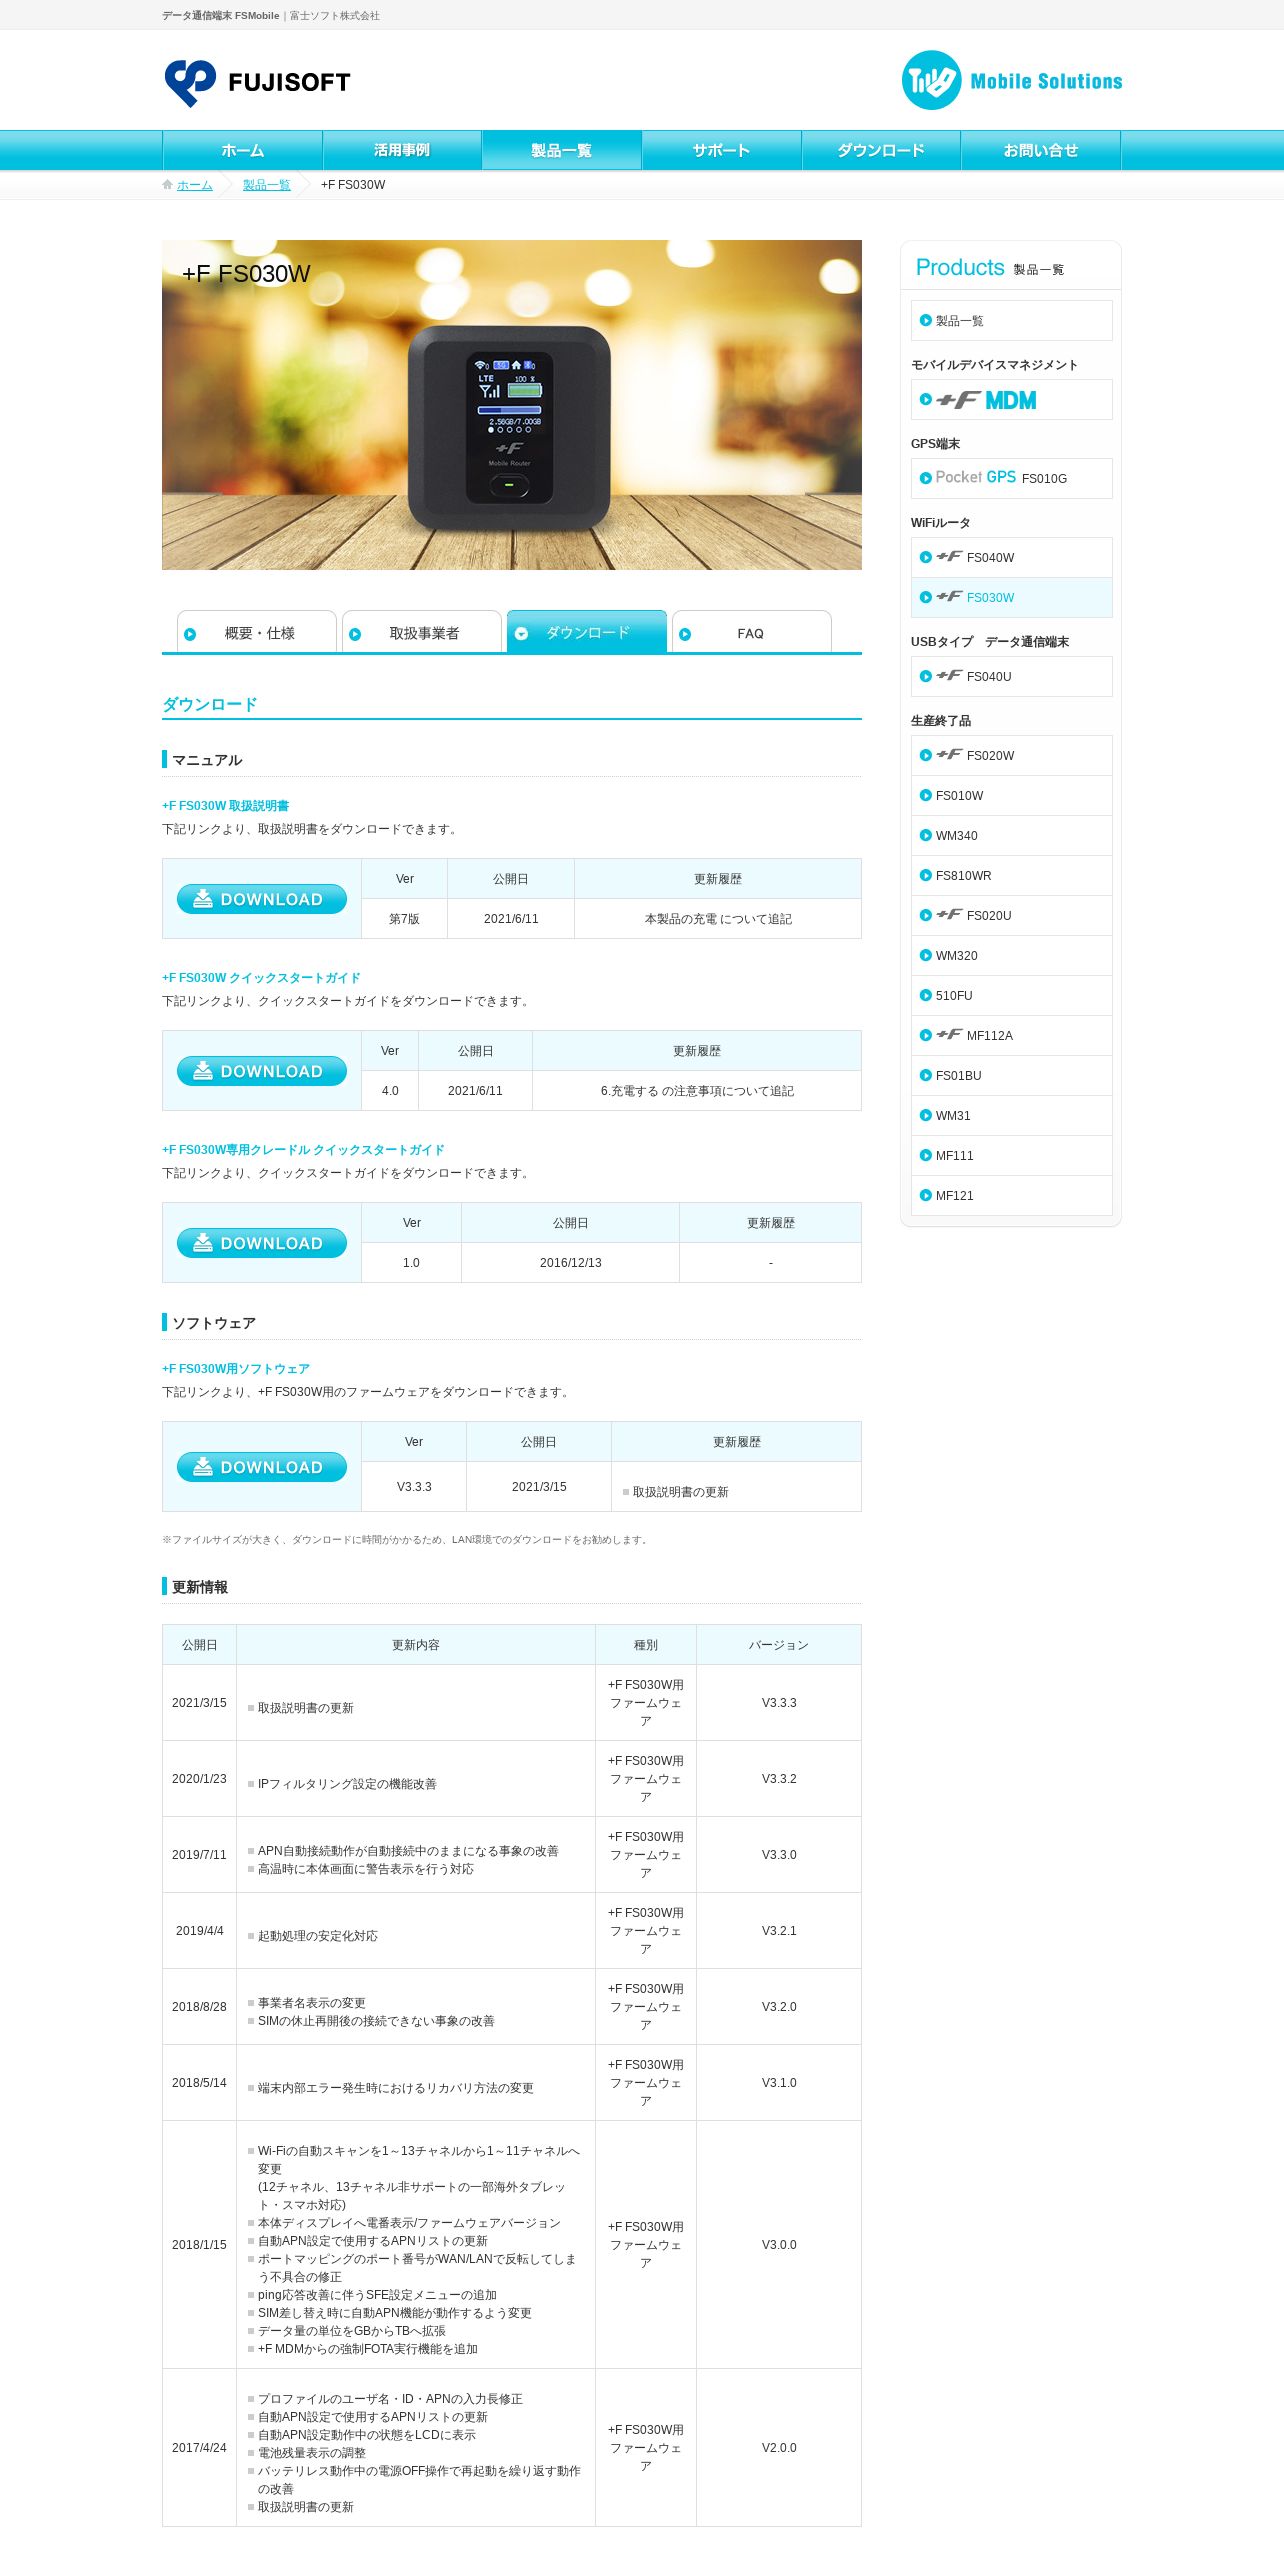Click arrow icon beside MF112A
The height and width of the screenshot is (2568, 1284).
tap(925, 1035)
